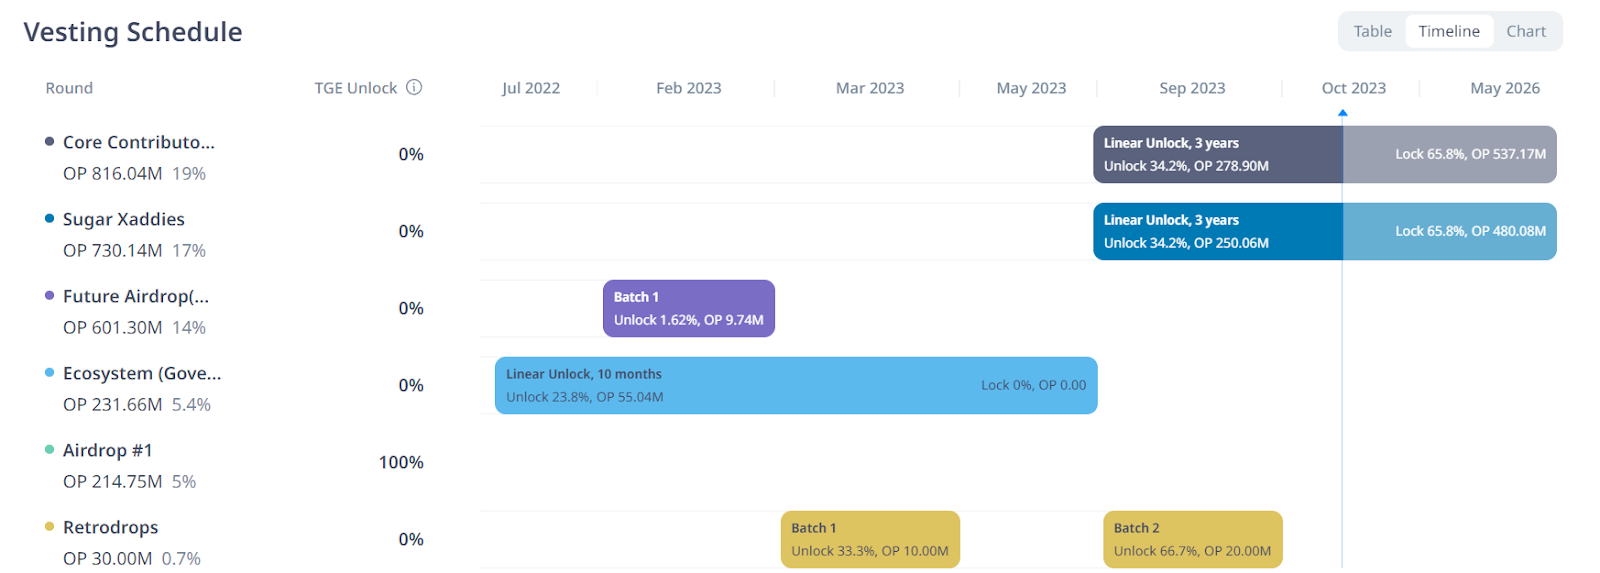
Task: Click the Oct 2023 timeline header
Action: coord(1353,88)
